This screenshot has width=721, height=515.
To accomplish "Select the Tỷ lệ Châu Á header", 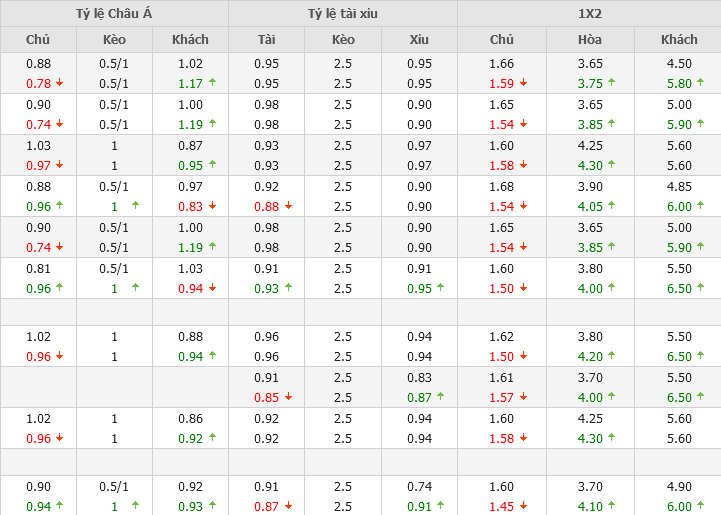I will tap(114, 14).
